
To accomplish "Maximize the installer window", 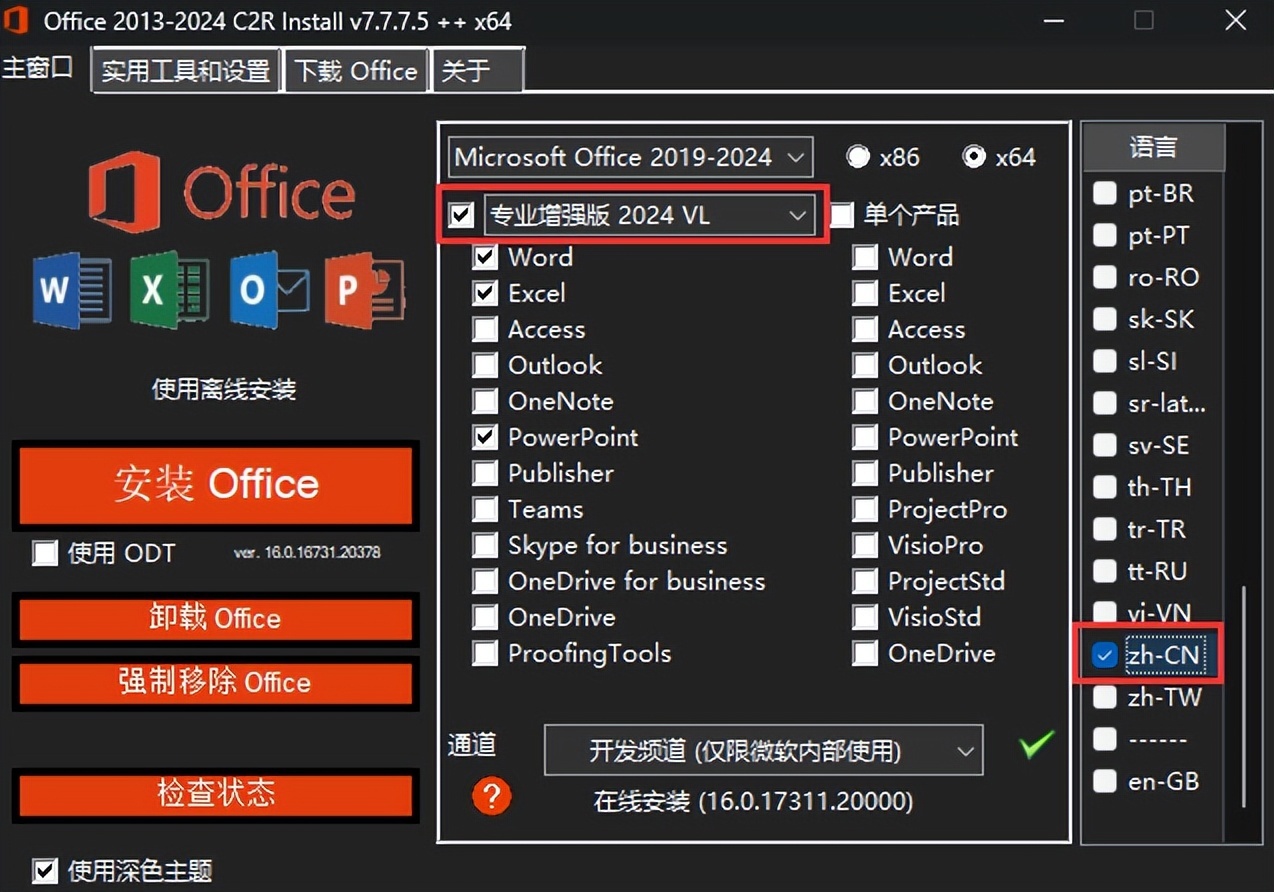I will pyautogui.click(x=1144, y=20).
